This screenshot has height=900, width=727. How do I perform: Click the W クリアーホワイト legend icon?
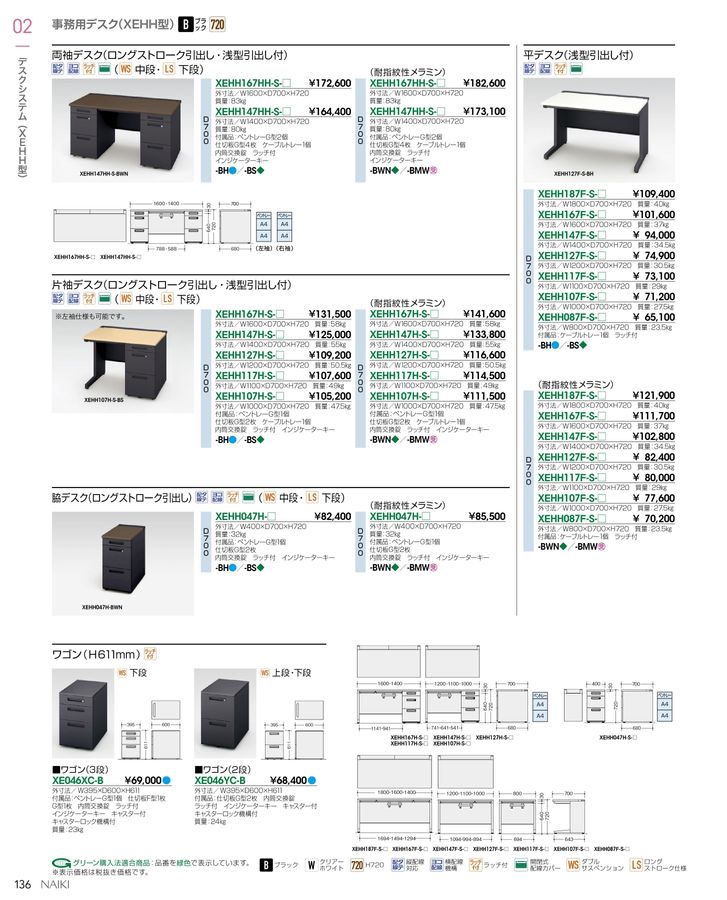311,865
